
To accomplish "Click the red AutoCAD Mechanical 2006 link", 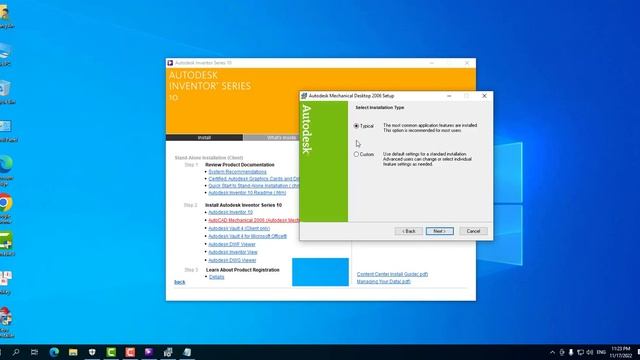I will pos(253,220).
